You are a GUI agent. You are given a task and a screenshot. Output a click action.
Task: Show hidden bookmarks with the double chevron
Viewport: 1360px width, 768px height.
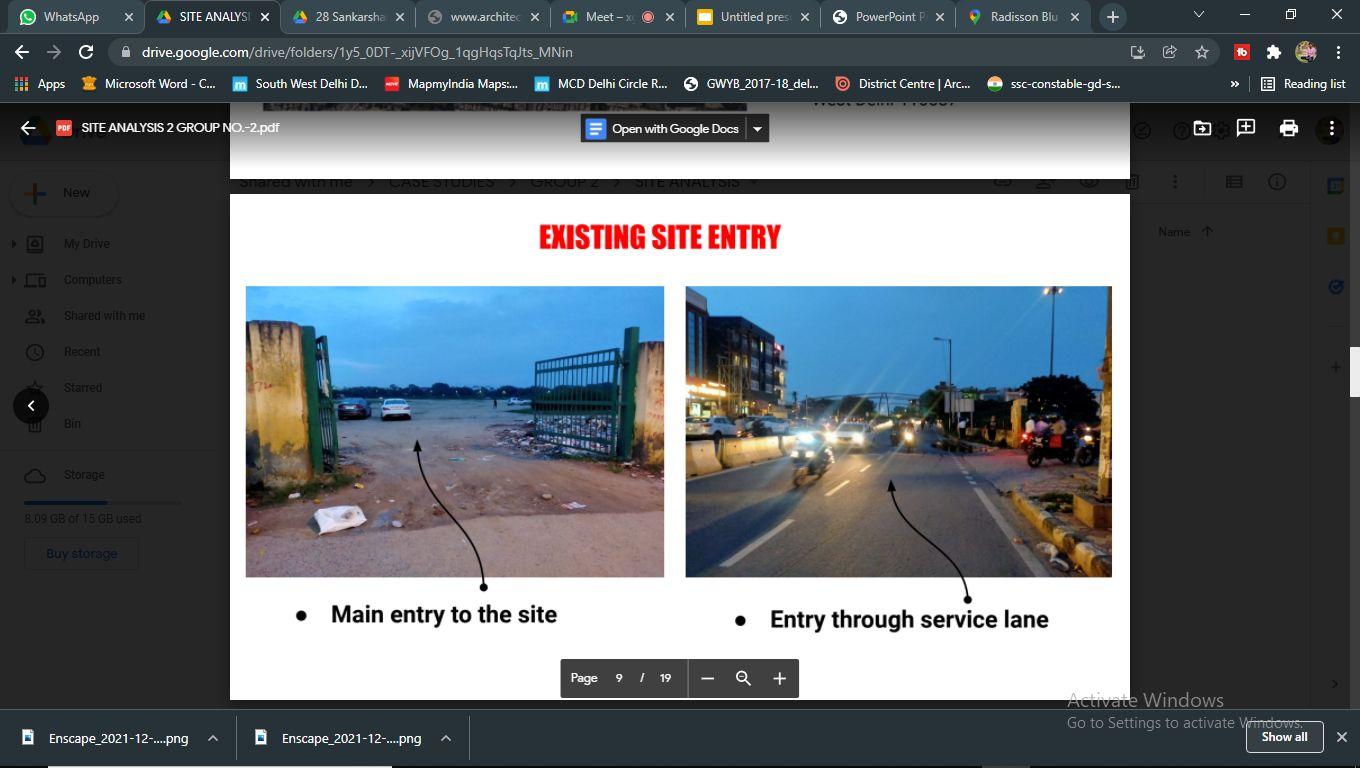point(1235,84)
